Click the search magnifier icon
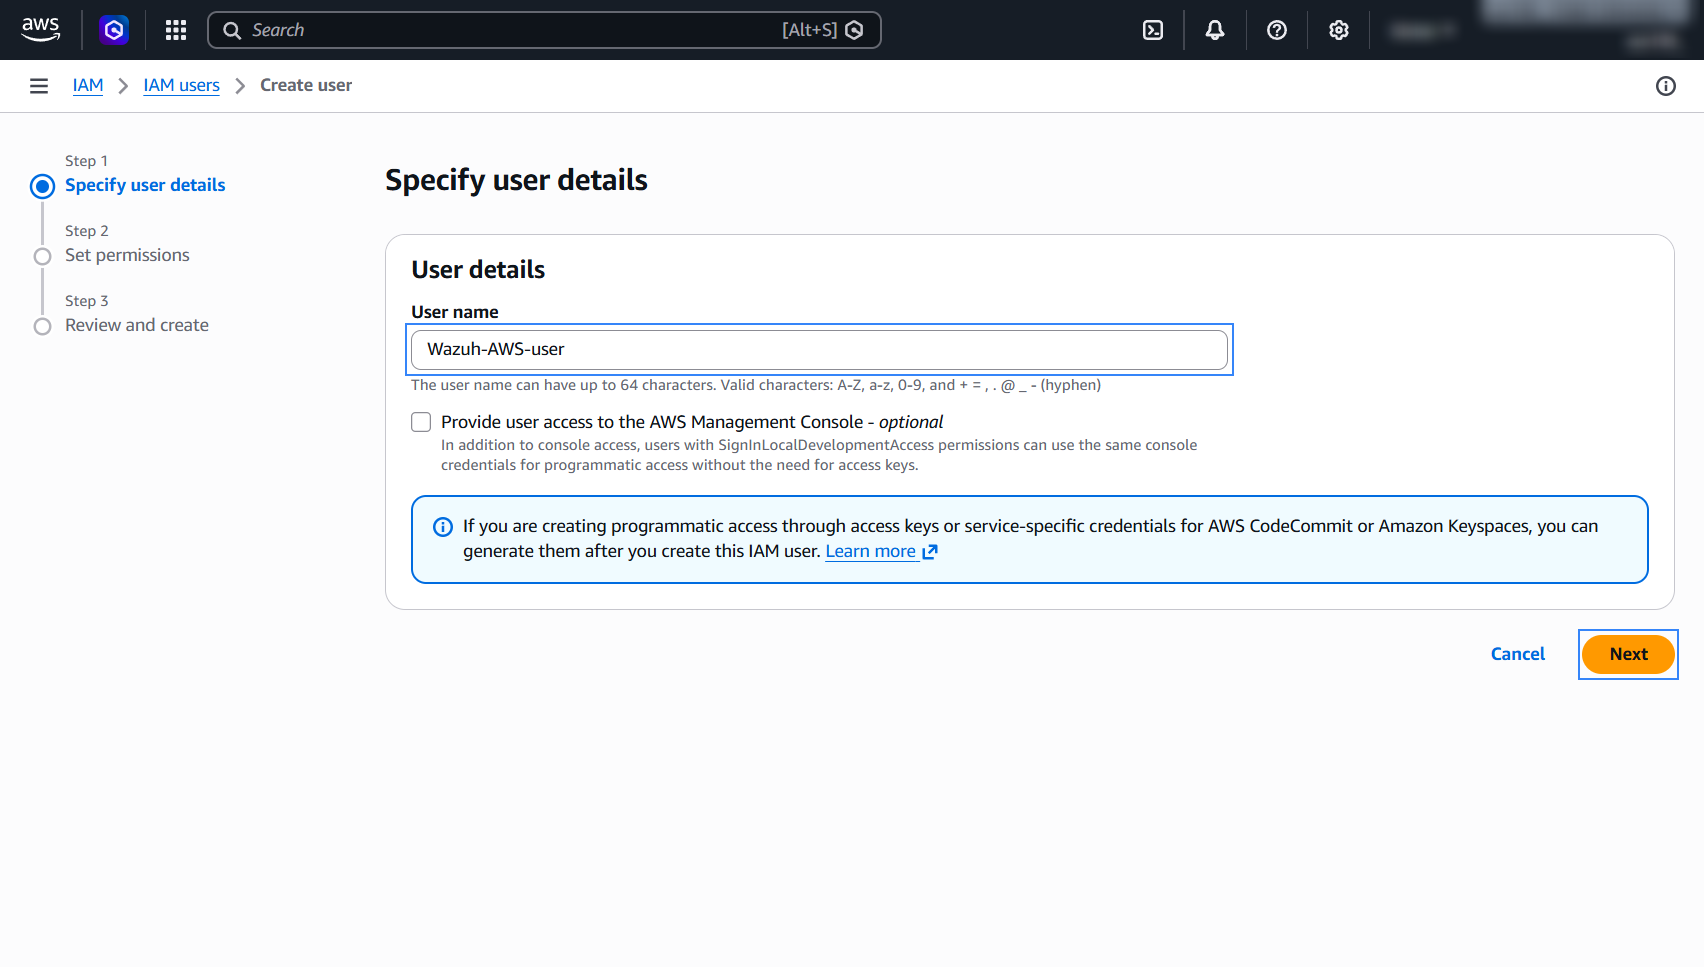This screenshot has width=1704, height=967. click(232, 30)
